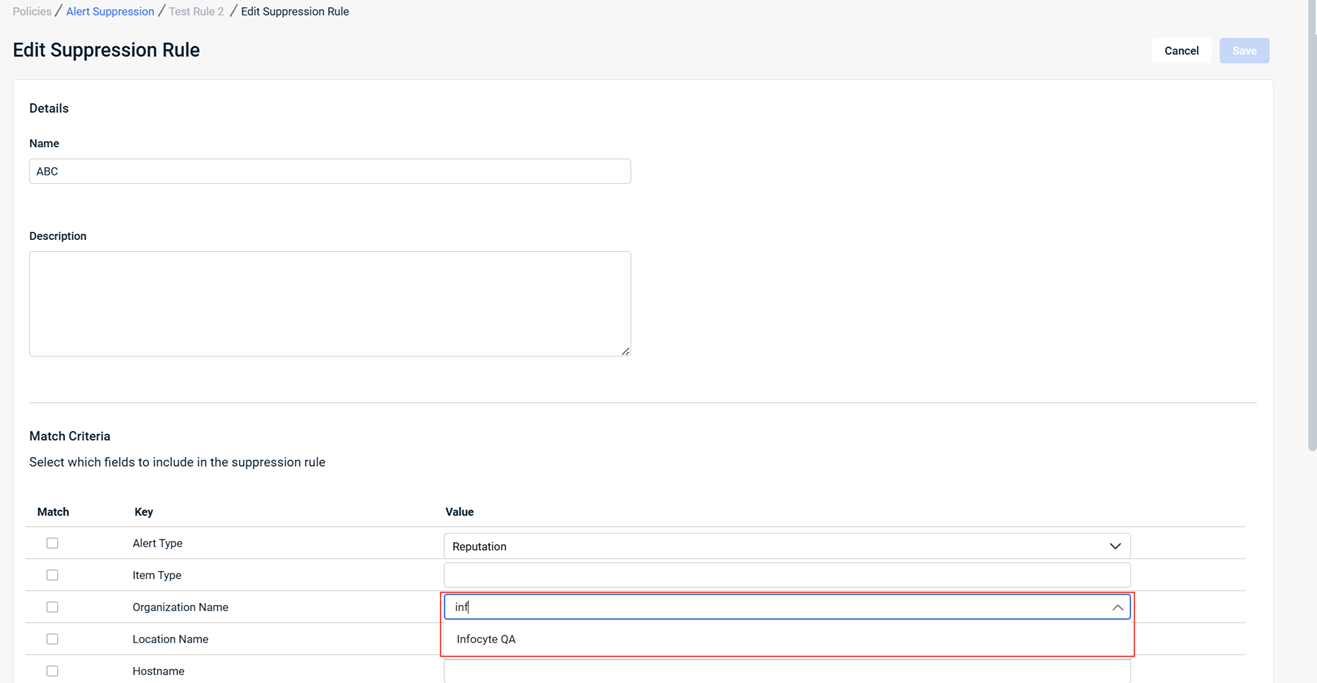The width and height of the screenshot is (1317, 683).
Task: Grab the Description textarea resize handle
Action: coord(625,351)
